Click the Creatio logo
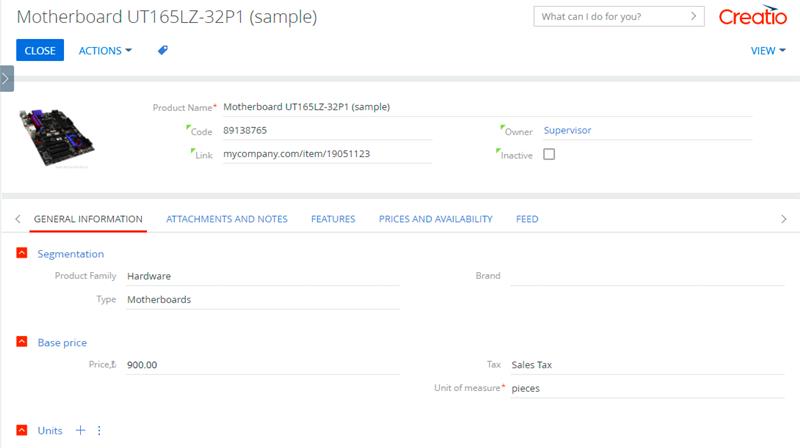Image resolution: width=800 pixels, height=448 pixels. click(753, 16)
